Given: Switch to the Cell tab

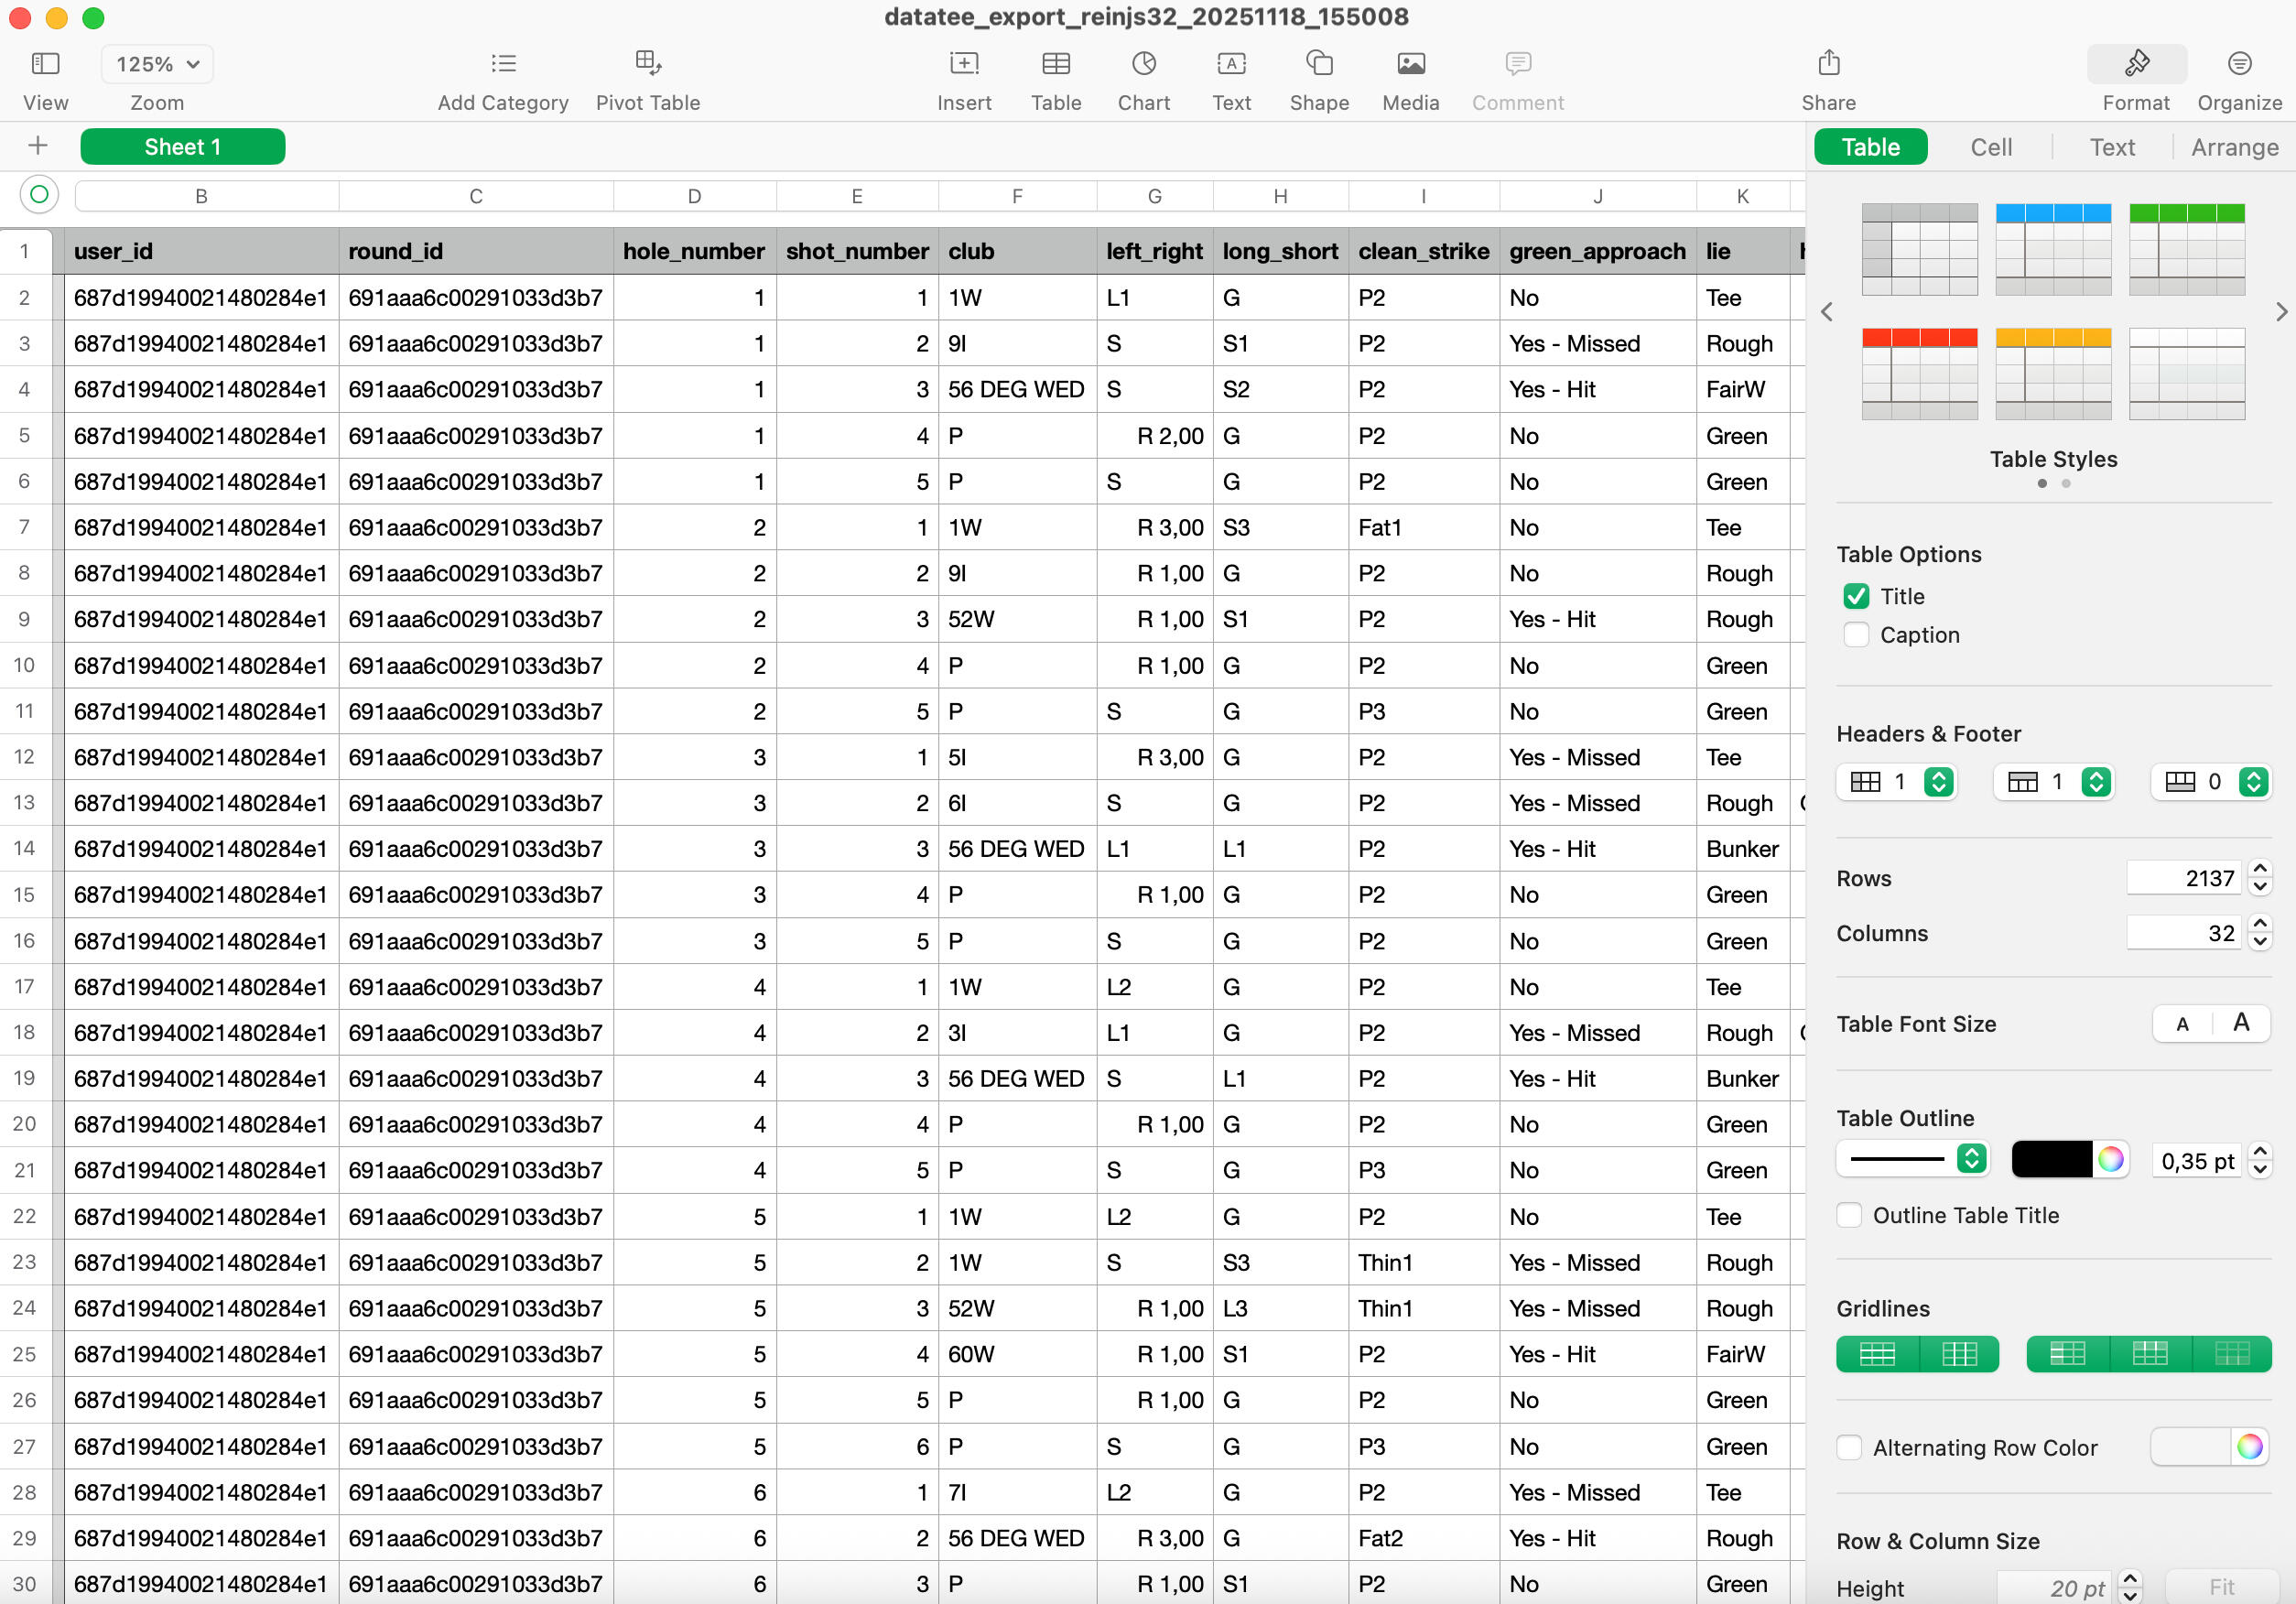Looking at the screenshot, I should [1990, 147].
